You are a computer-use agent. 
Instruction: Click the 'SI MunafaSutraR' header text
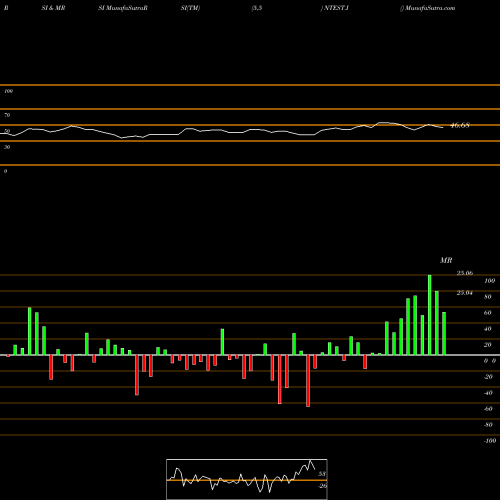tap(123, 8)
